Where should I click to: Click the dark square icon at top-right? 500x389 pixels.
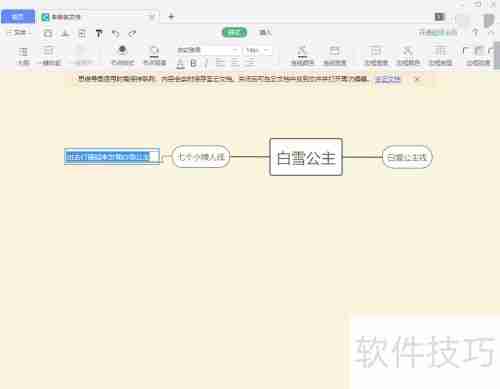point(440,16)
